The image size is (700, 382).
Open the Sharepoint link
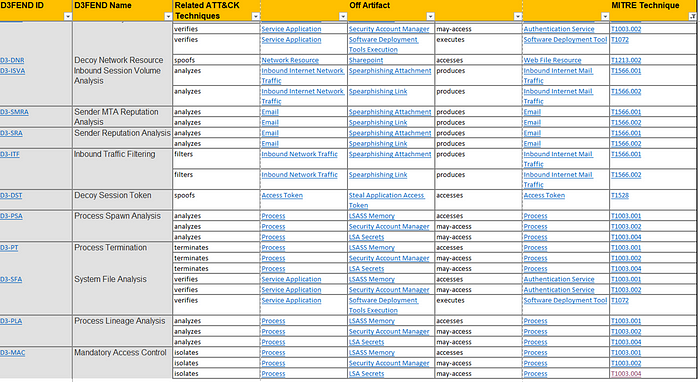tap(366, 60)
